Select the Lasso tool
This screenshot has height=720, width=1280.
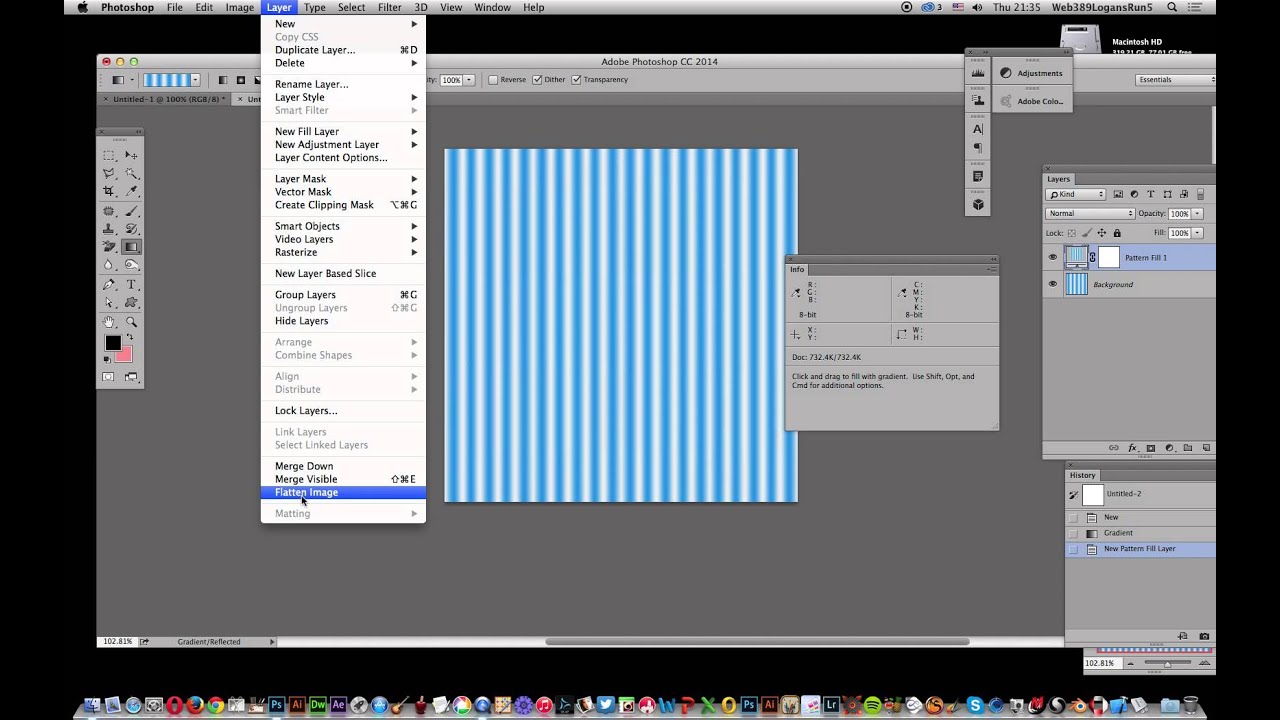pos(109,173)
